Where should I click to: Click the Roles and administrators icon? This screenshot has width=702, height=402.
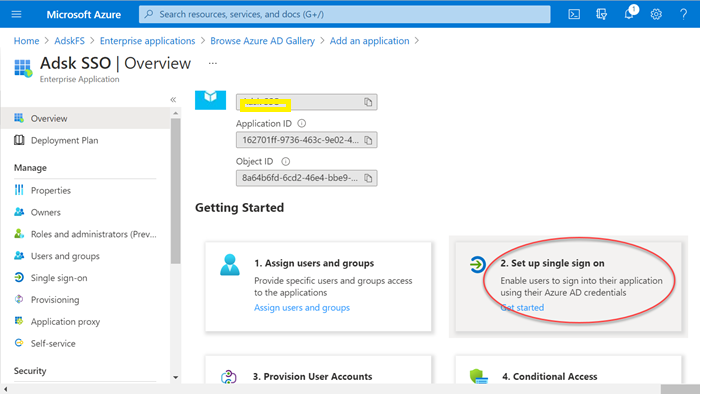[x=19, y=234]
